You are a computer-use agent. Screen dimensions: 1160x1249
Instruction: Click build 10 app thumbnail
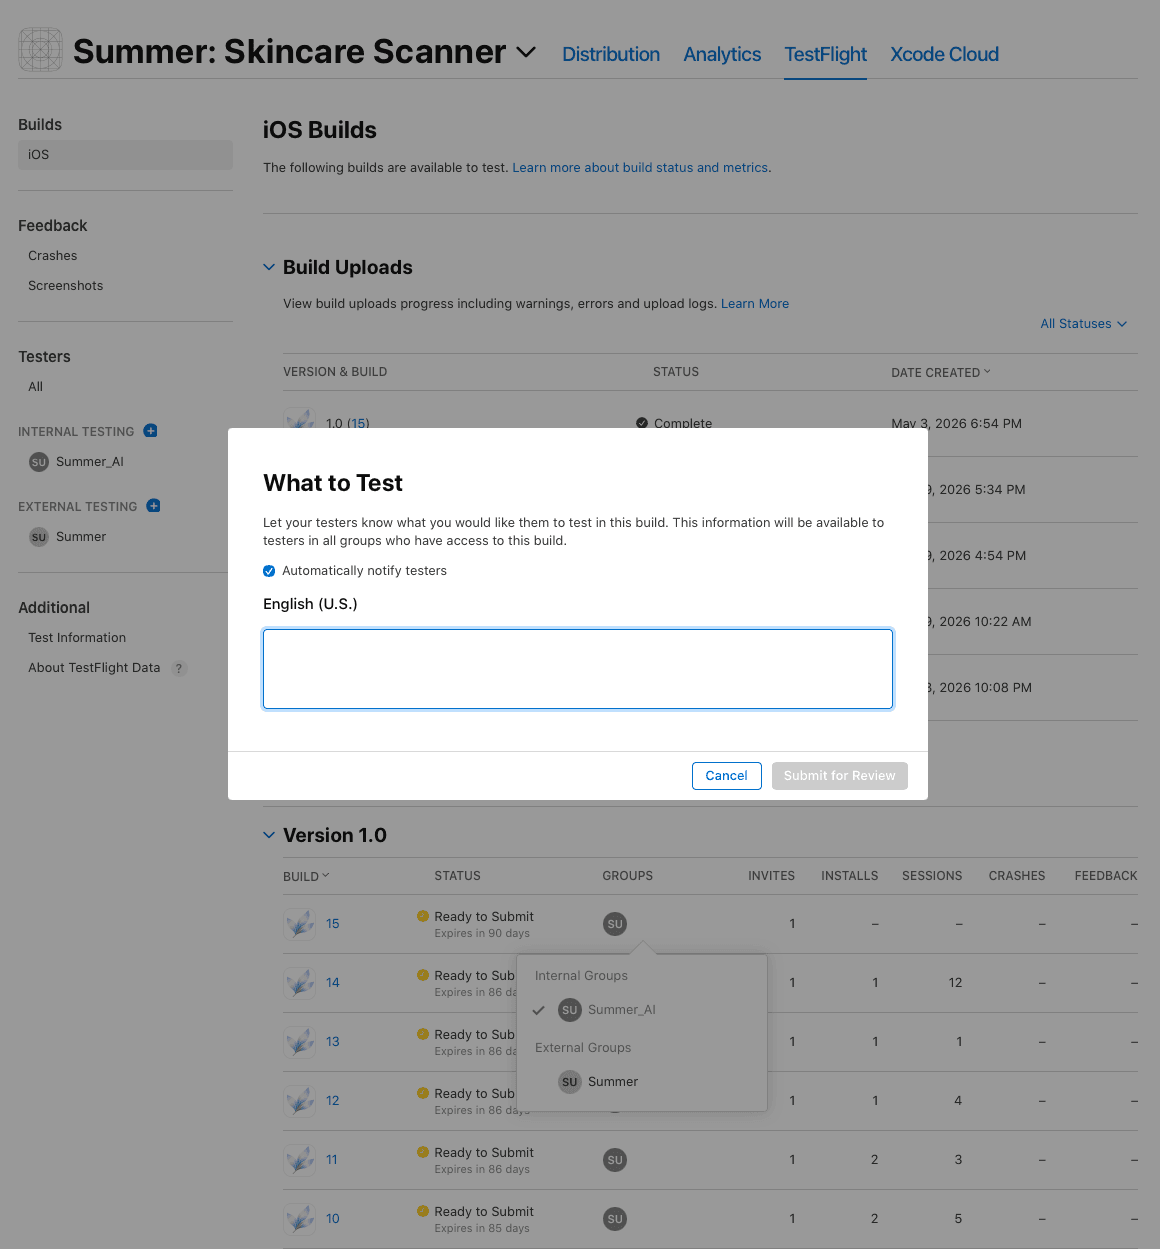coord(300,1219)
